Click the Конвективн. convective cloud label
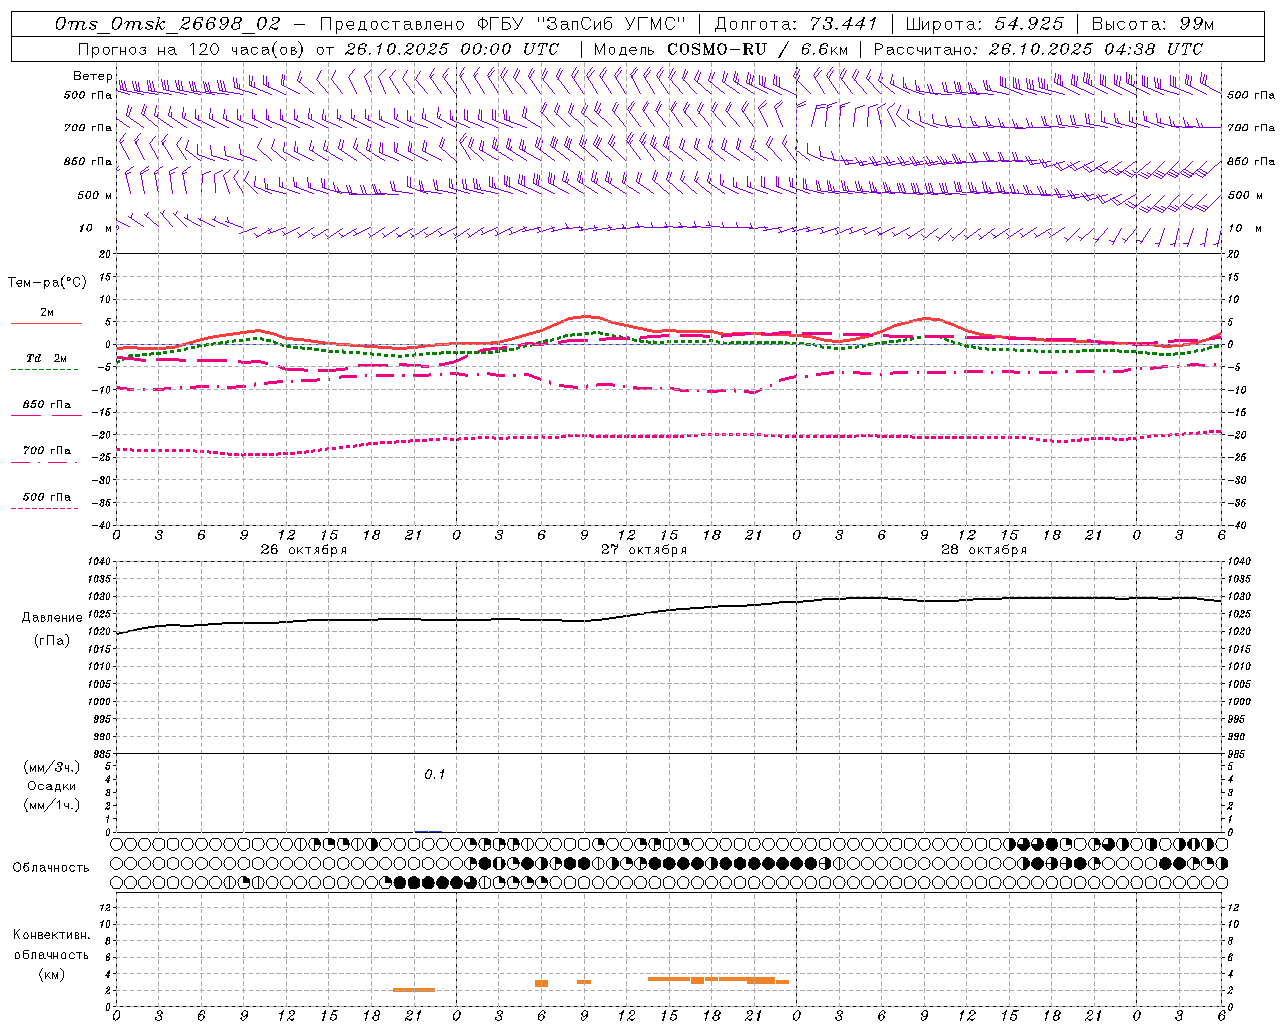The height and width of the screenshot is (1024, 1280). click(x=51, y=935)
